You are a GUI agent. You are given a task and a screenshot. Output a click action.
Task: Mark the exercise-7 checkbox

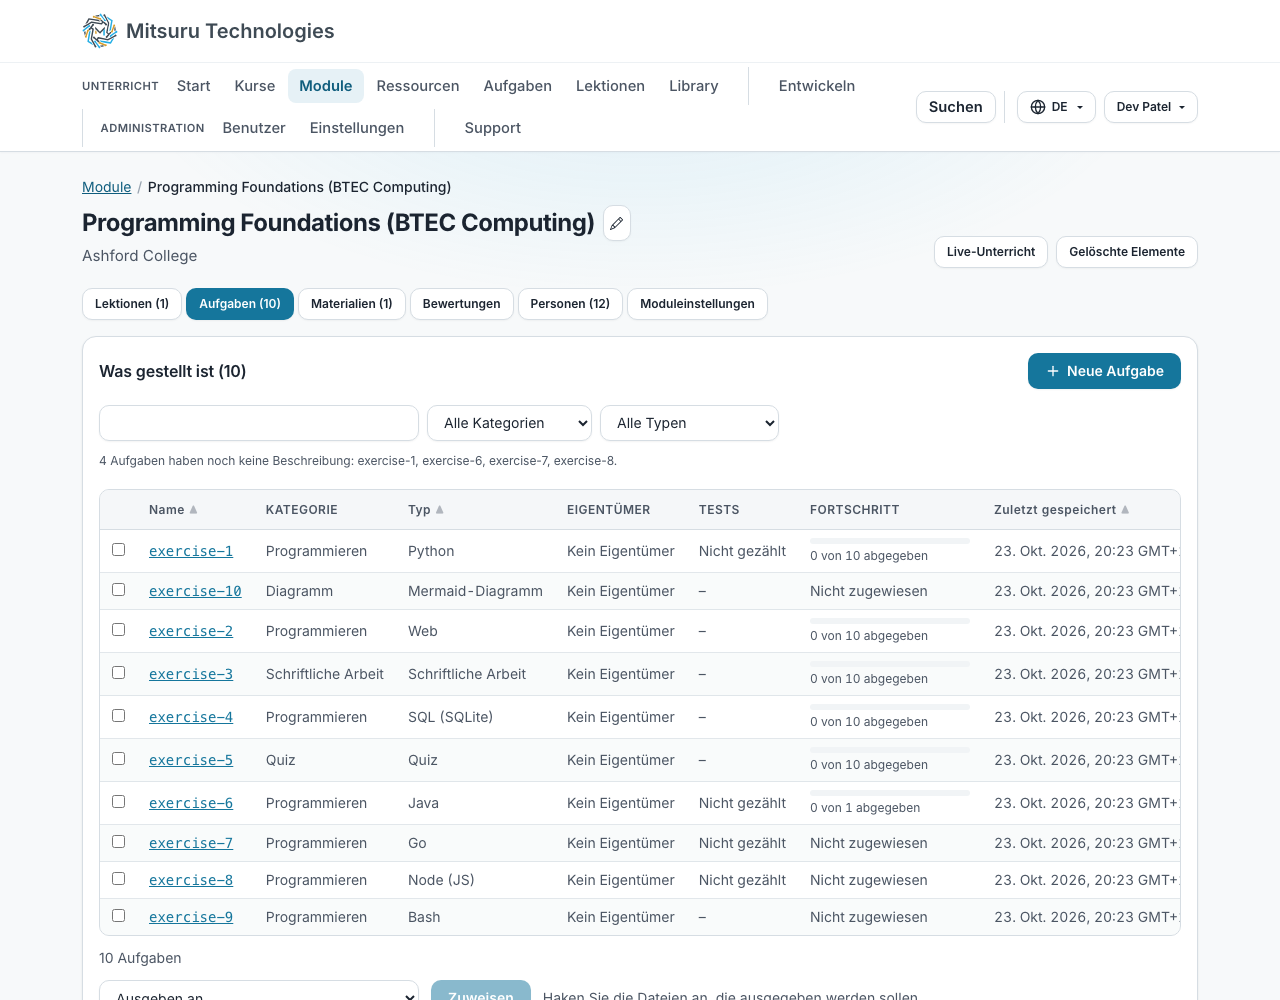[119, 842]
